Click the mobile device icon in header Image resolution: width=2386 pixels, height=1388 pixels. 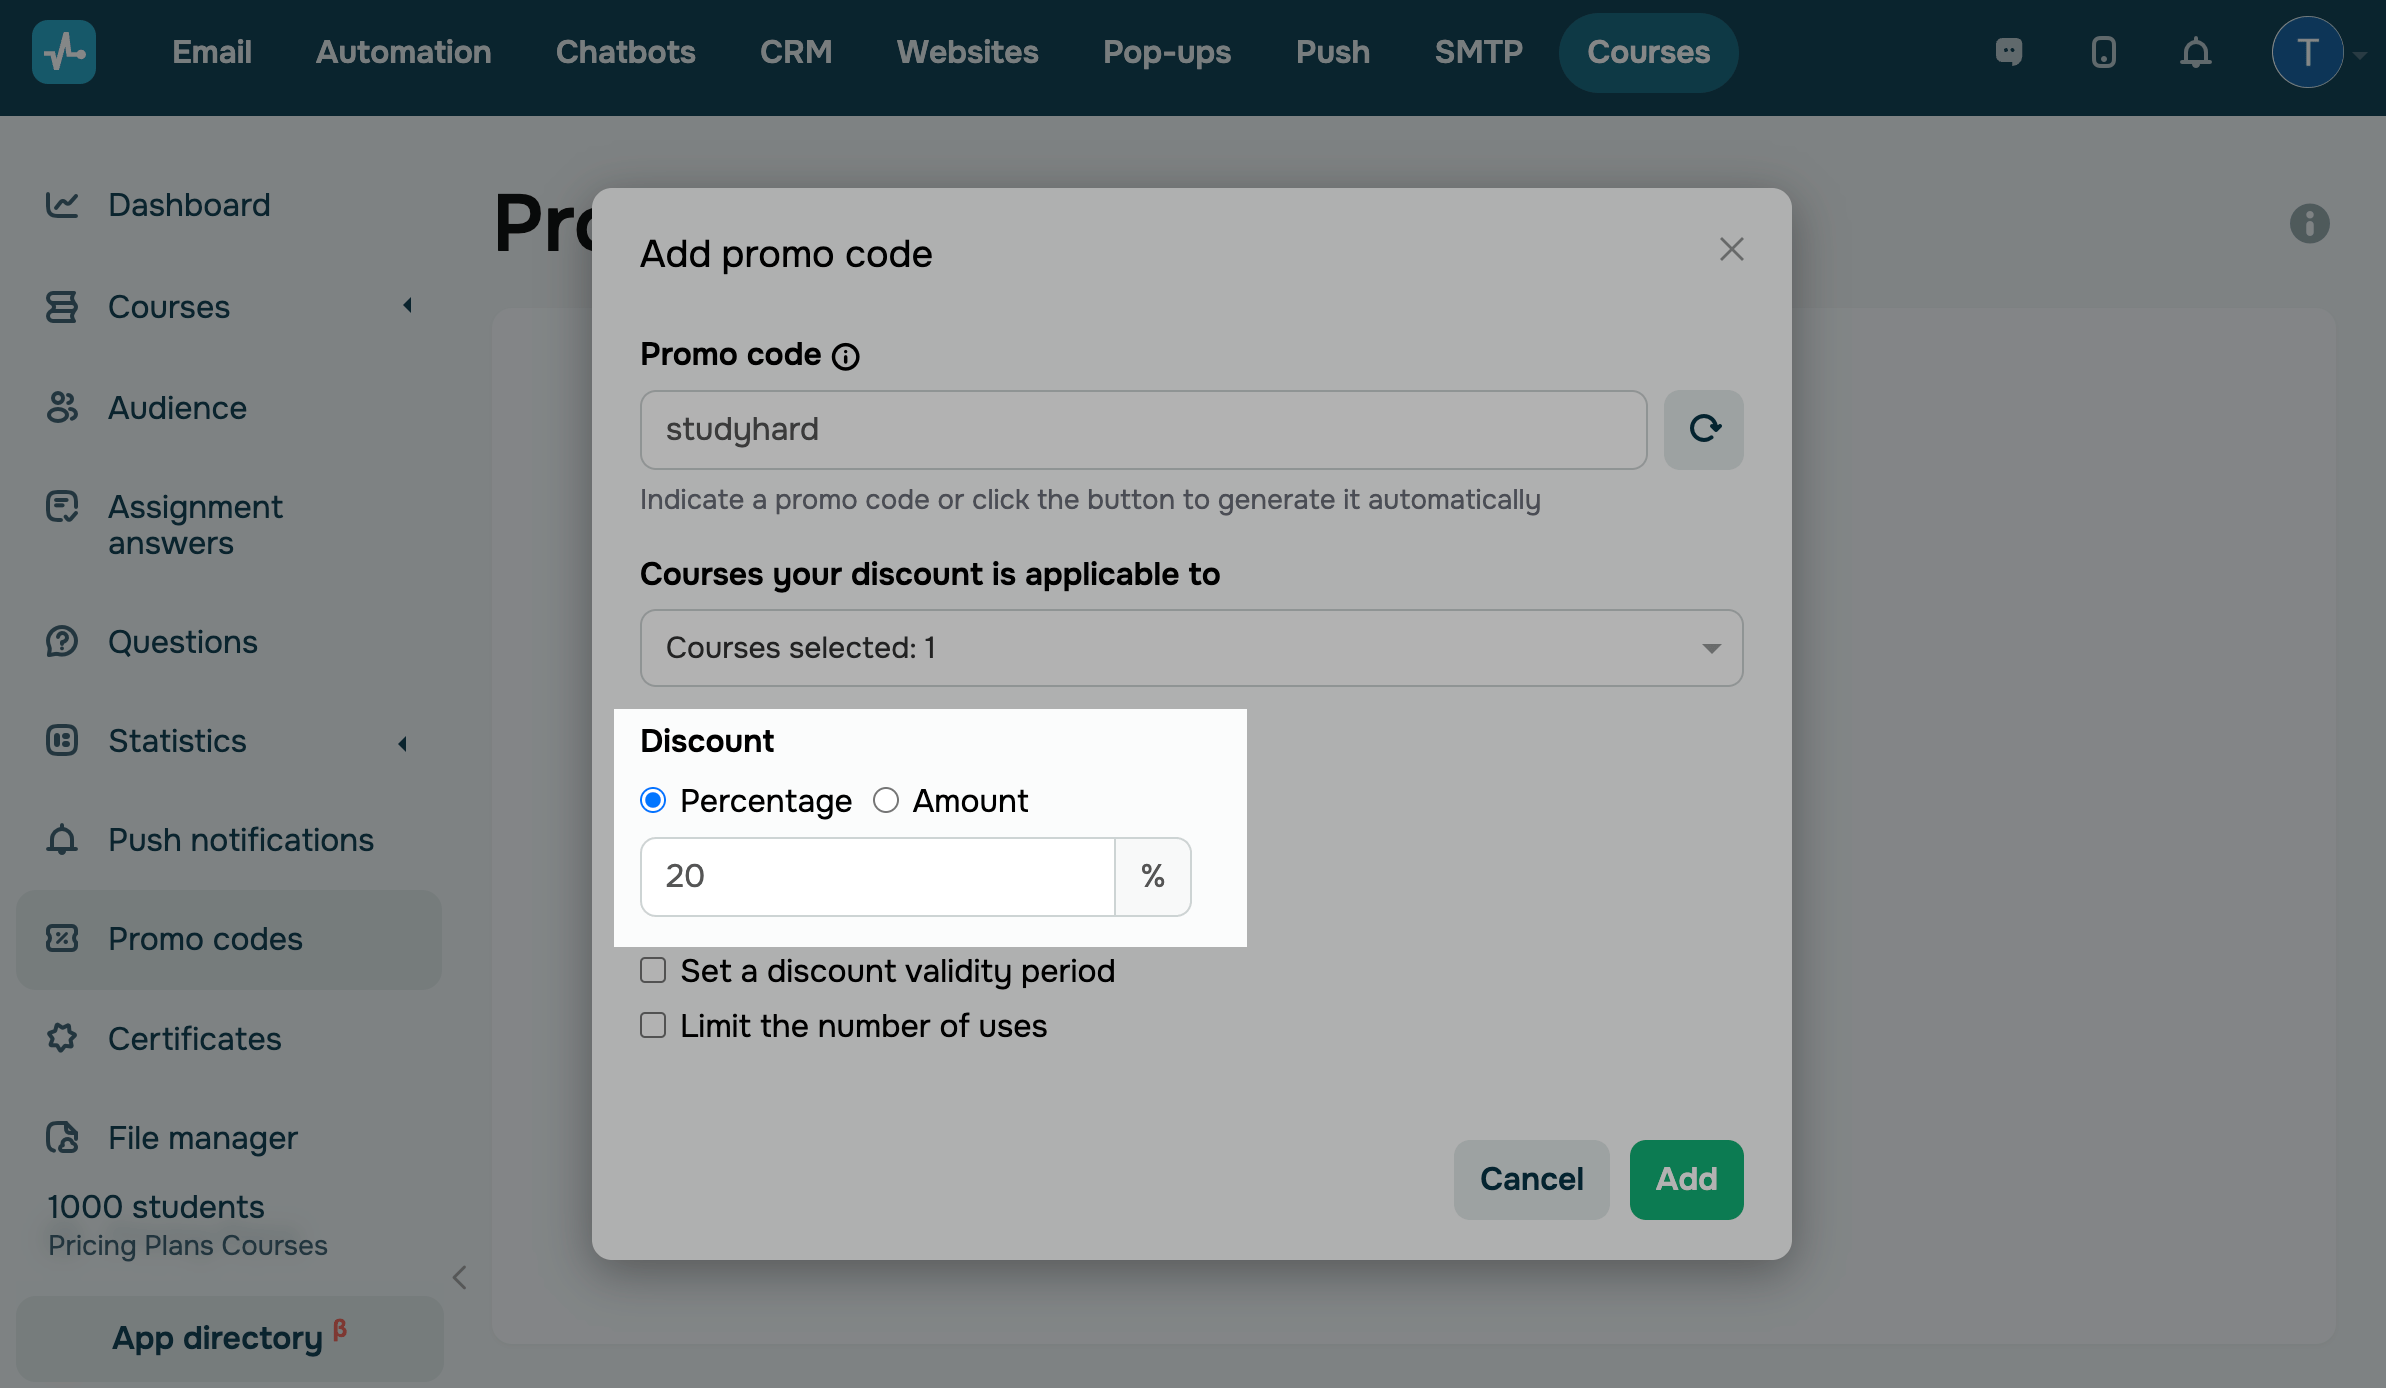[2104, 52]
